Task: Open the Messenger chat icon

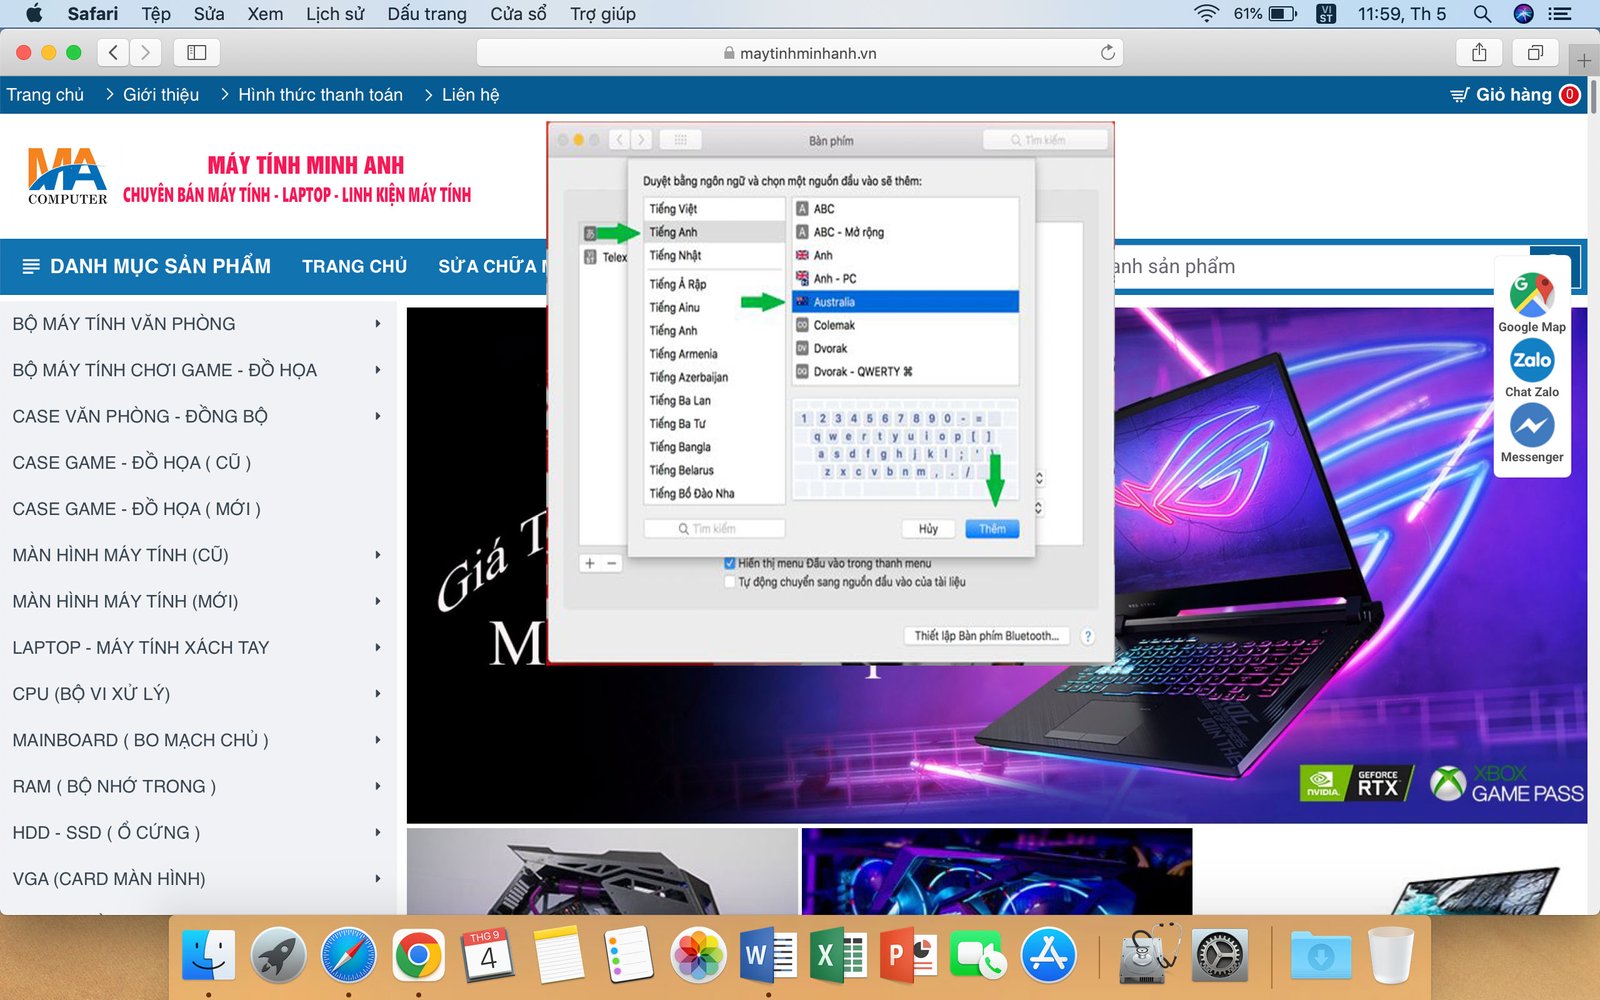Action: pyautogui.click(x=1531, y=427)
